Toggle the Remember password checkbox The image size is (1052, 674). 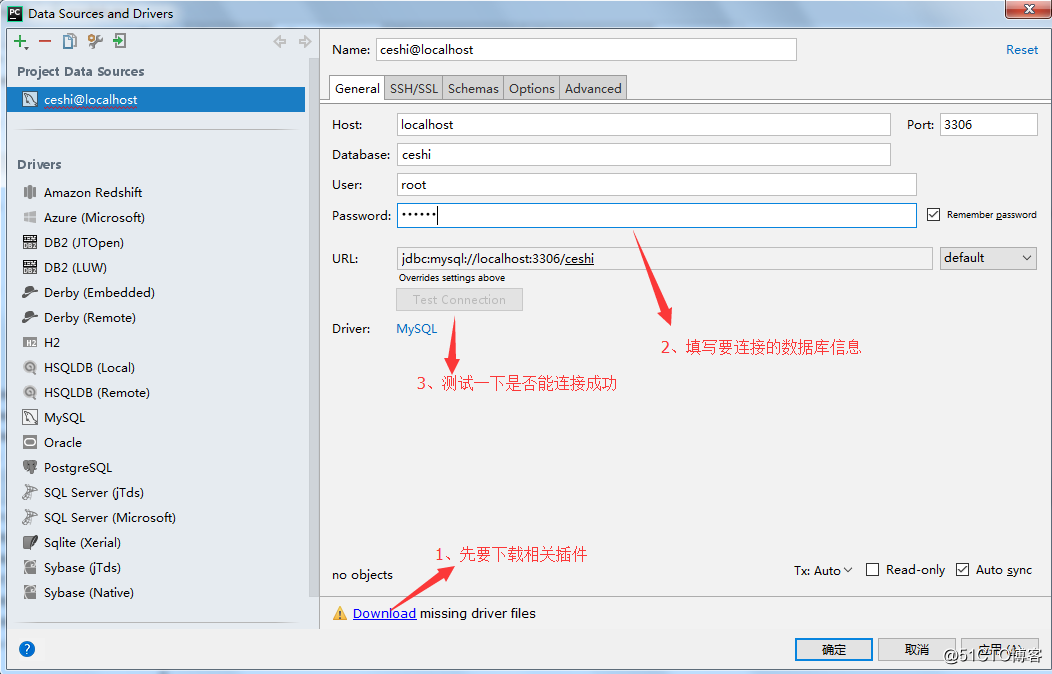pyautogui.click(x=933, y=215)
